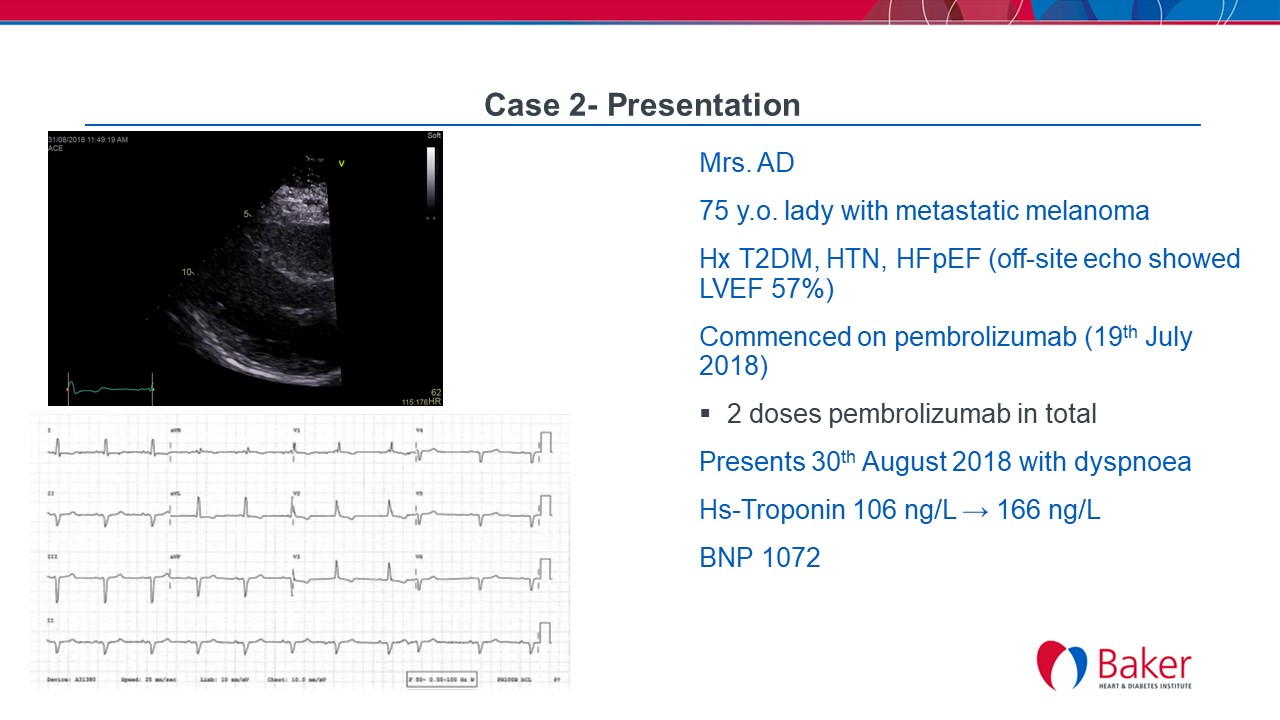Click the metastatic melanoma text line
The height and width of the screenshot is (720, 1280).
(x=924, y=211)
